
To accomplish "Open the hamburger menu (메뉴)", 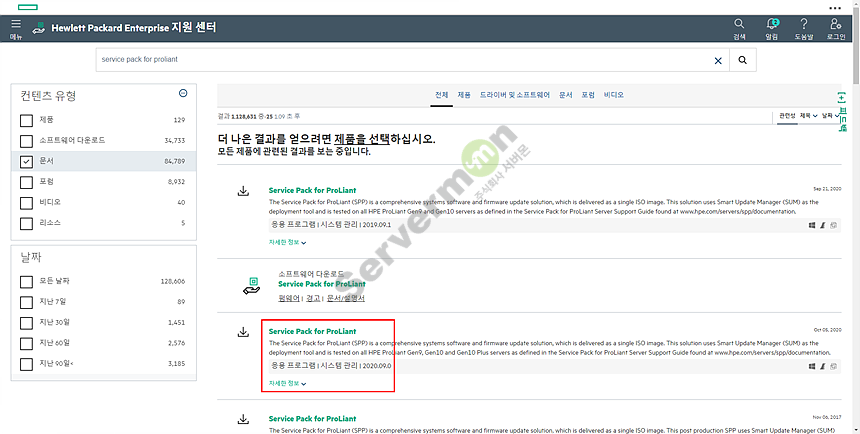I will point(16,29).
